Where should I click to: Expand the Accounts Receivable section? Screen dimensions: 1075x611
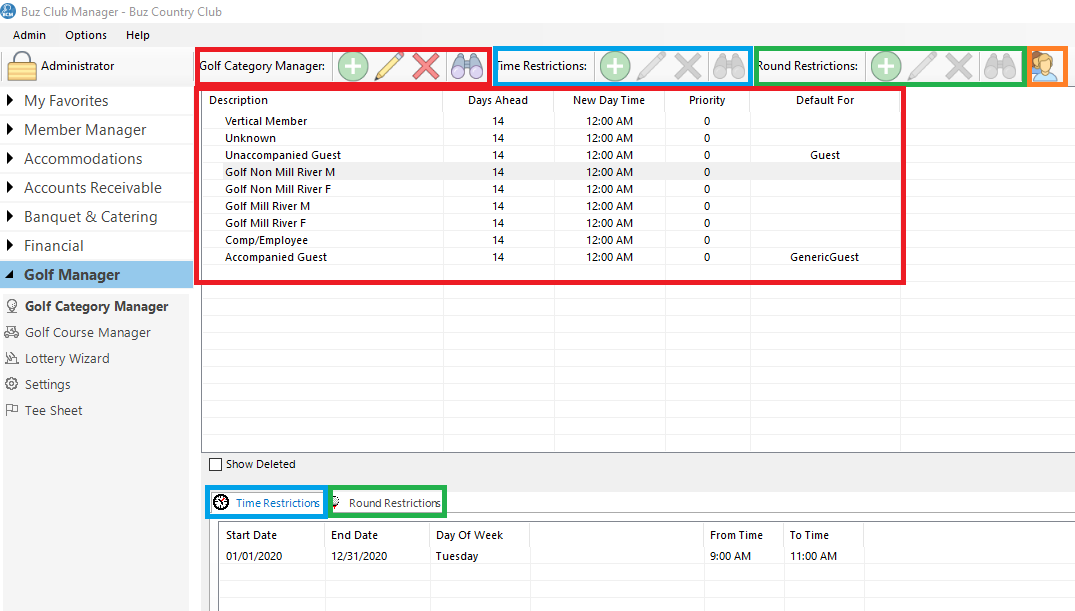coord(92,188)
